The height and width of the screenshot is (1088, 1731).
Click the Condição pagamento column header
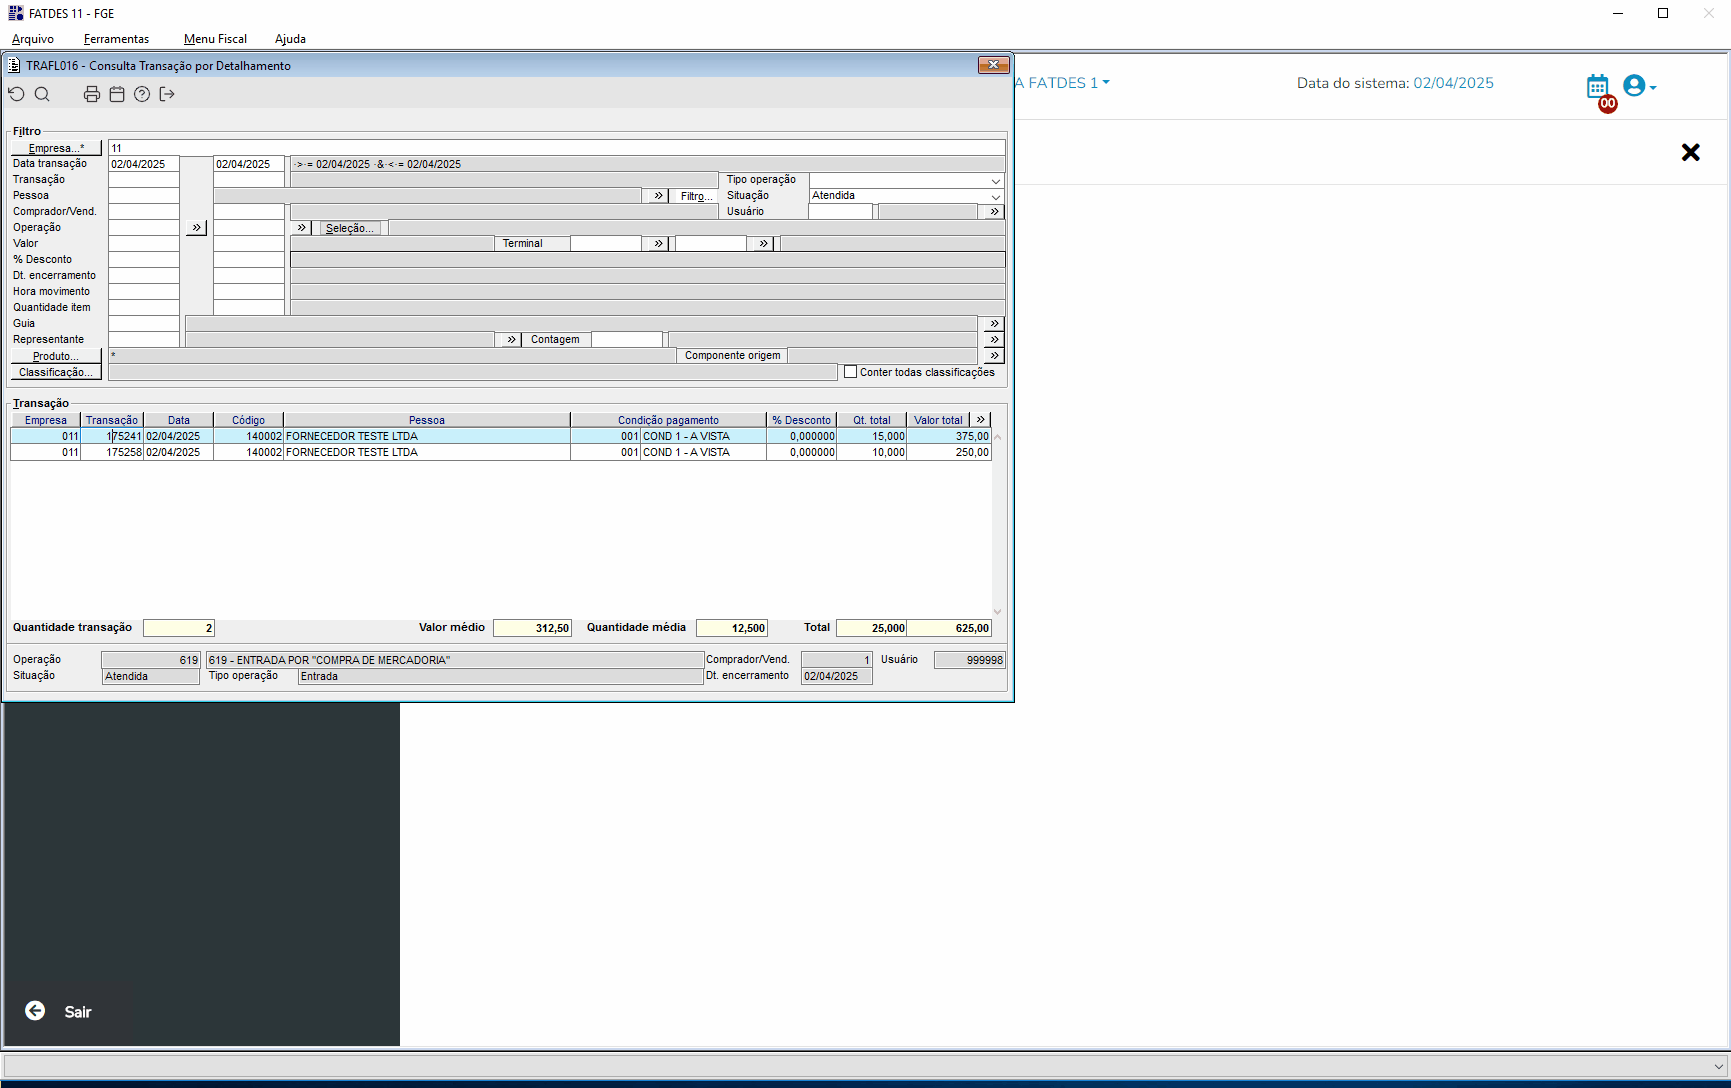click(x=668, y=420)
